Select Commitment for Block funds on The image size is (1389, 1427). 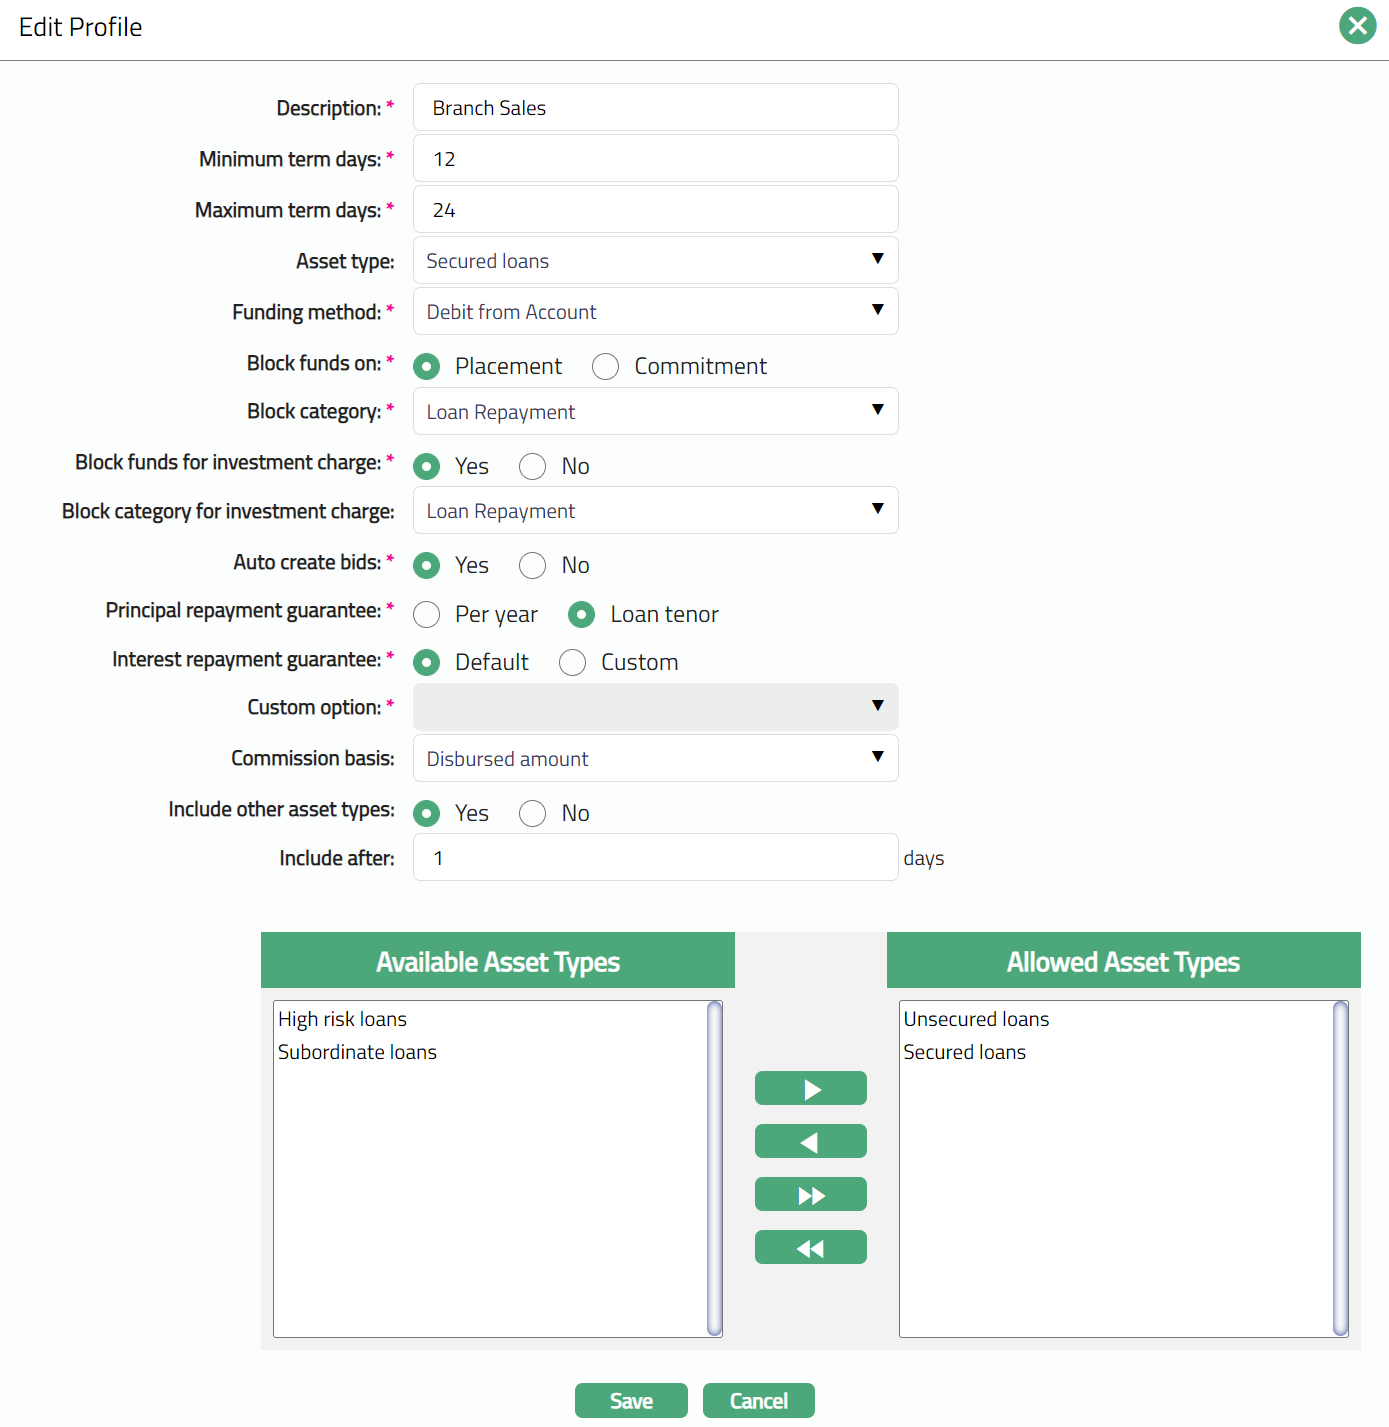point(606,367)
